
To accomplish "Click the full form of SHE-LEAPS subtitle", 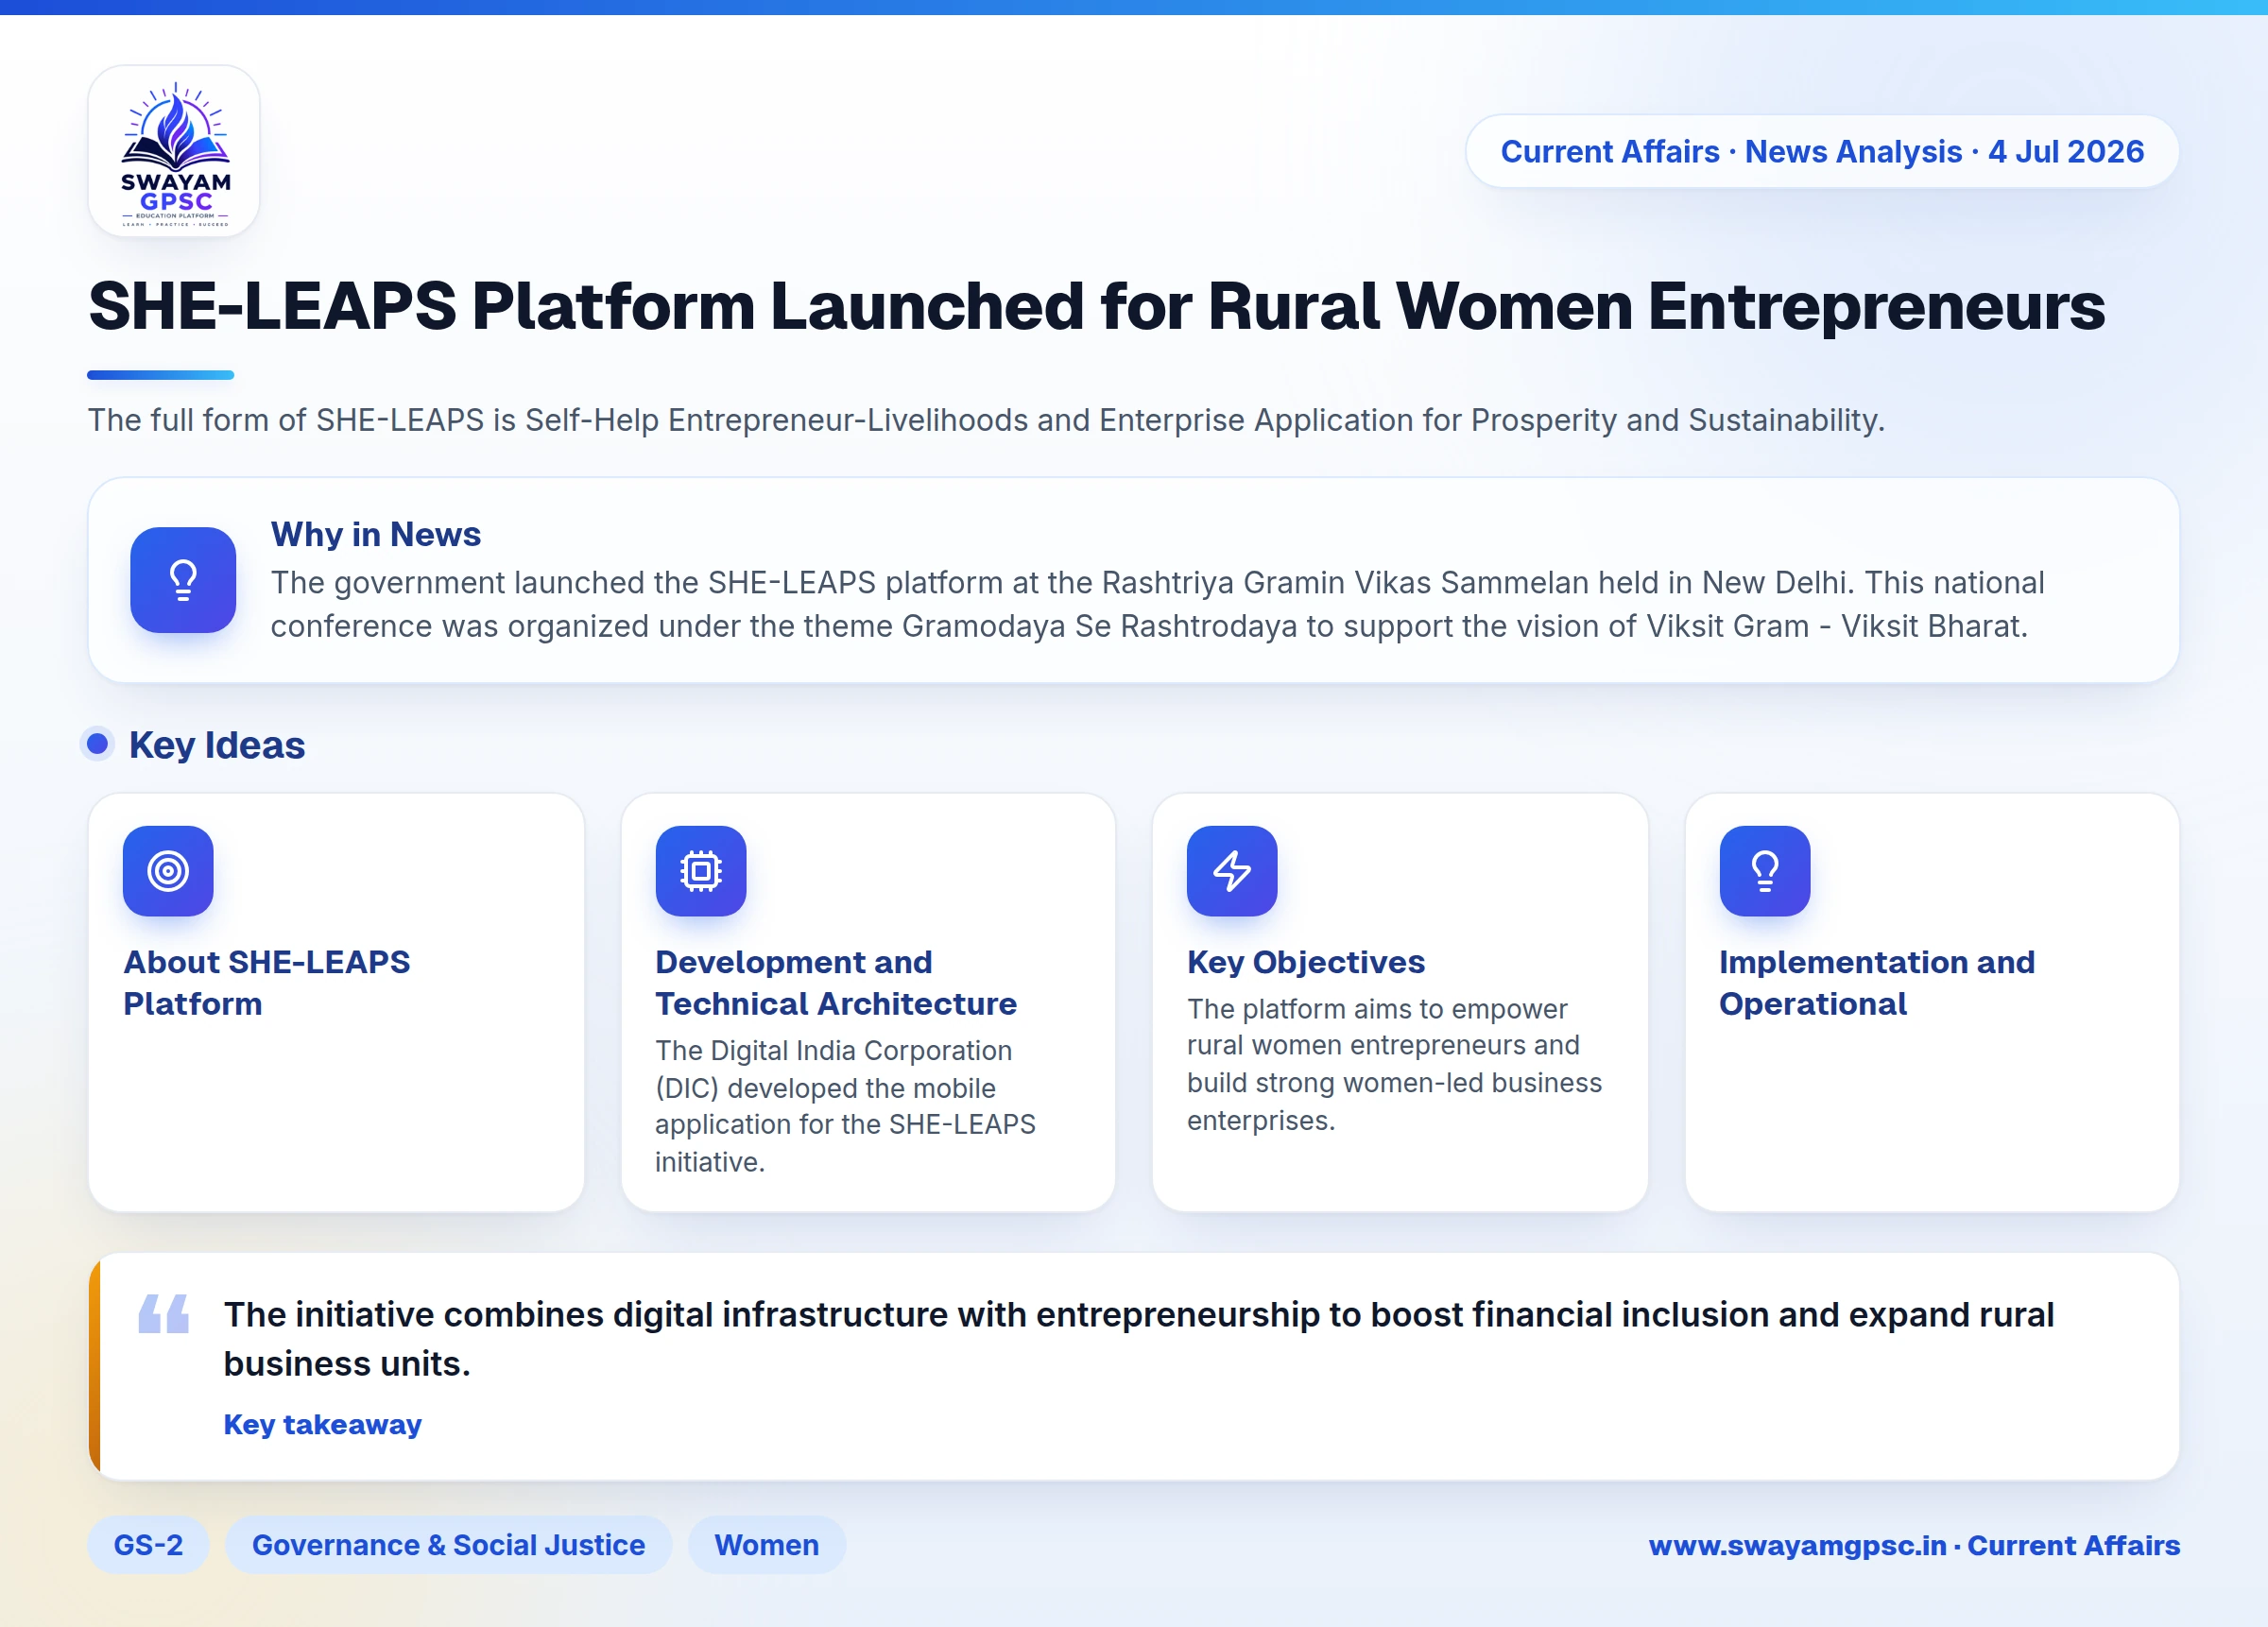I will pyautogui.click(x=986, y=420).
